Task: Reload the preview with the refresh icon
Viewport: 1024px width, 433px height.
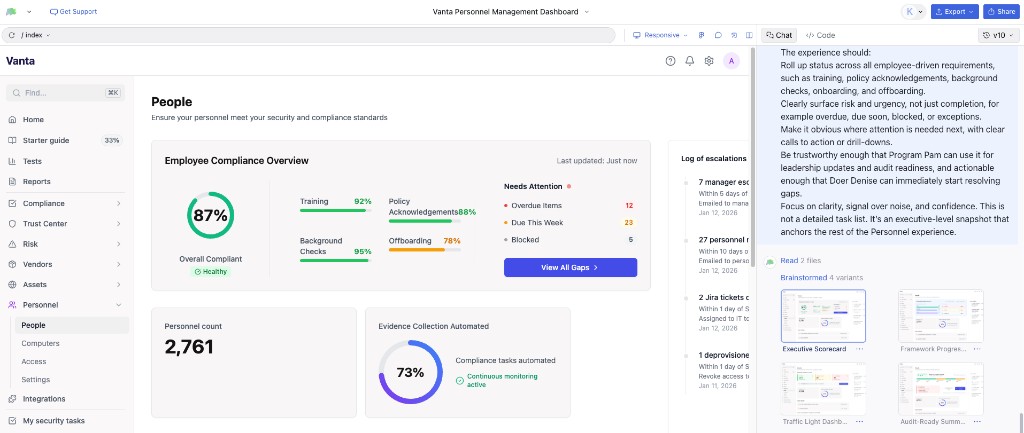Action: [12, 35]
